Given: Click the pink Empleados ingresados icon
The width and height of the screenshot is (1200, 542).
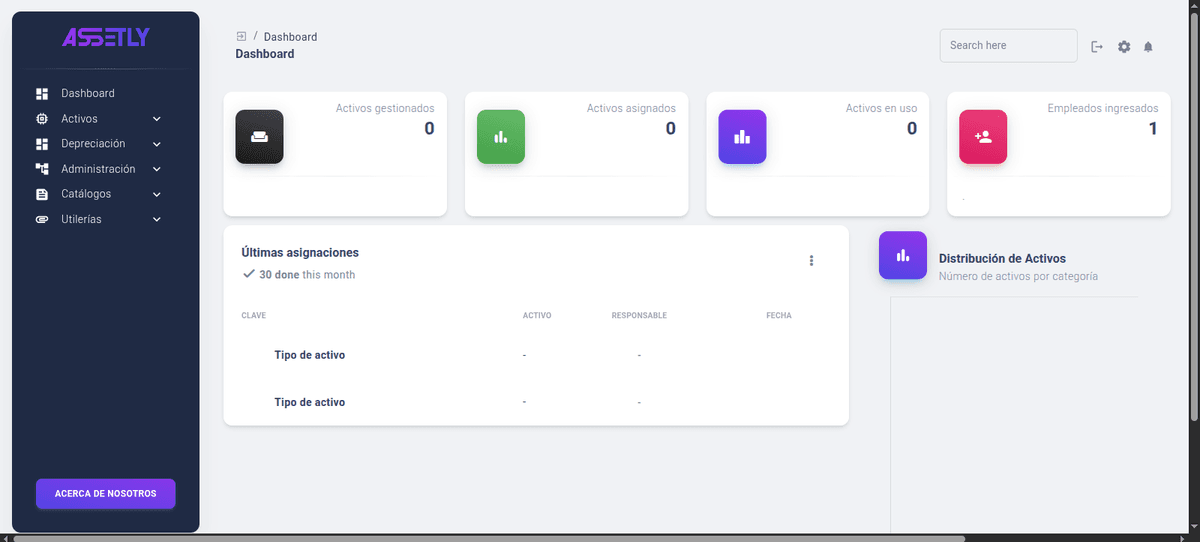Looking at the screenshot, I should (x=983, y=137).
